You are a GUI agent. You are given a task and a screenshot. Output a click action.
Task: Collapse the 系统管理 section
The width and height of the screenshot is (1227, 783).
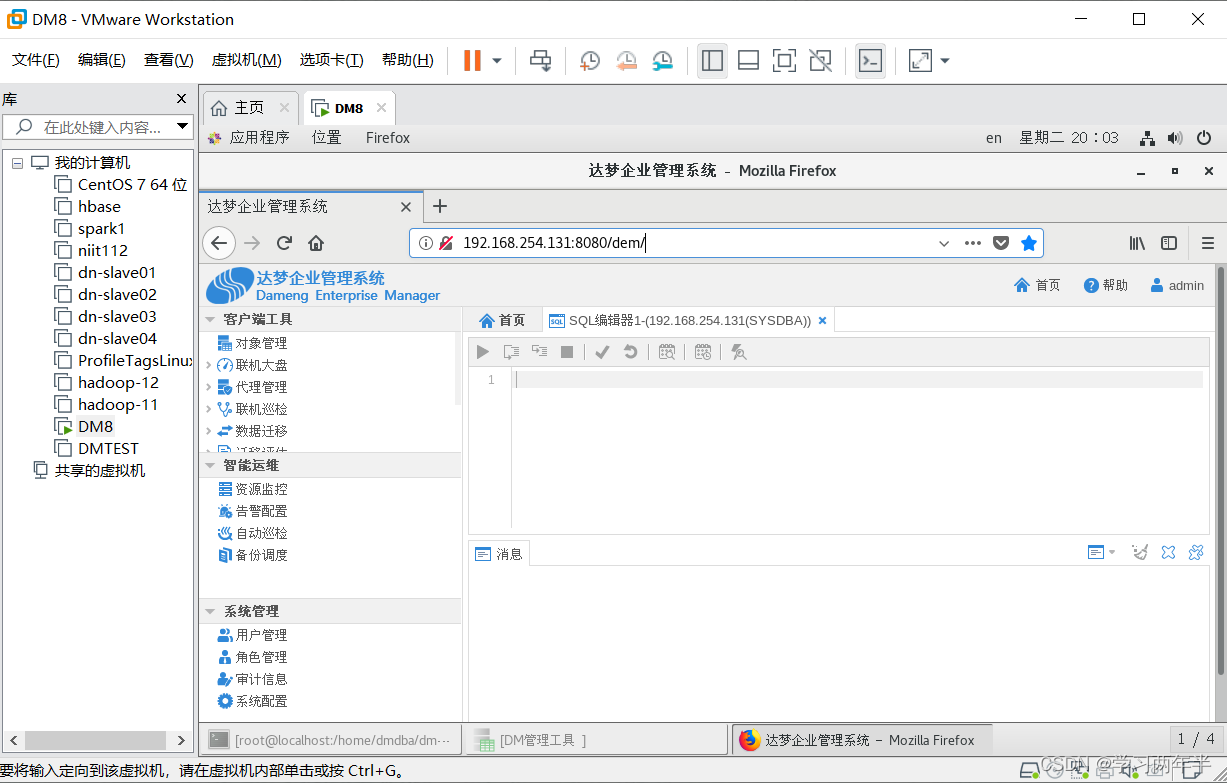pos(210,611)
